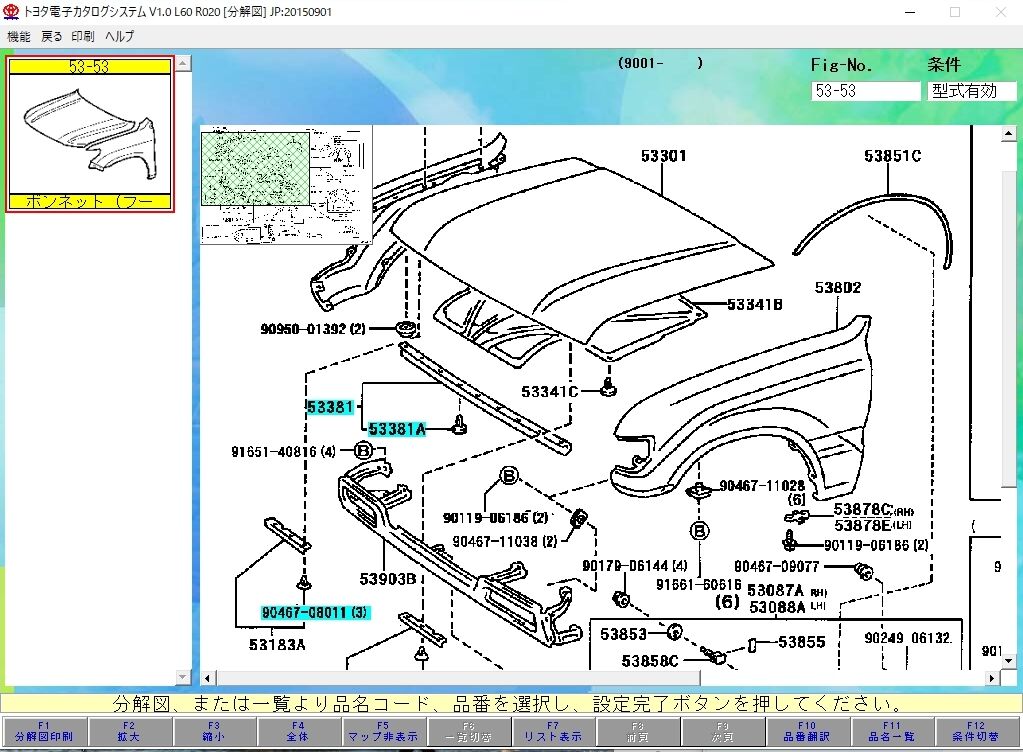Click diagram vertical scrollbar up arrow
Viewport: 1023px width, 752px height.
click(1009, 134)
